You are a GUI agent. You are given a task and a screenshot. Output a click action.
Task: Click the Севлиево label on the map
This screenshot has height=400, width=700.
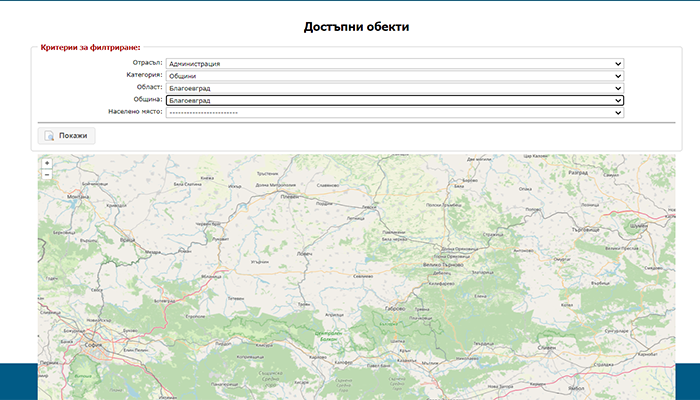363,276
